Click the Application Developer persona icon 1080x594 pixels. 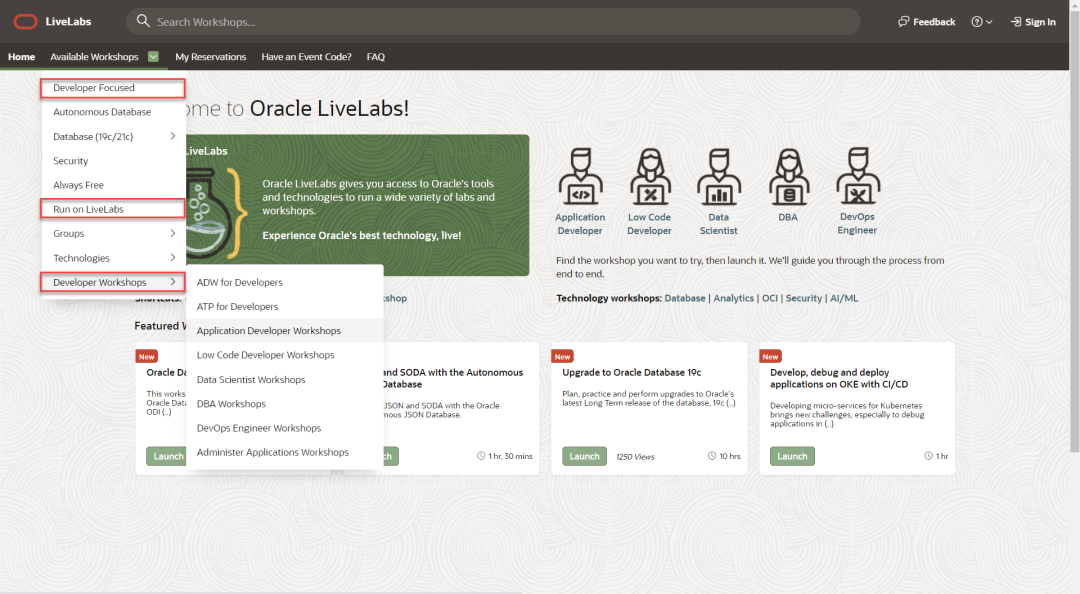pyautogui.click(x=580, y=176)
